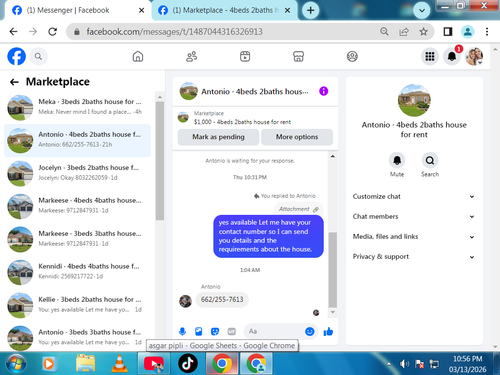The image size is (500, 375).
Task: Expand the Privacy & support section
Action: pos(413,256)
